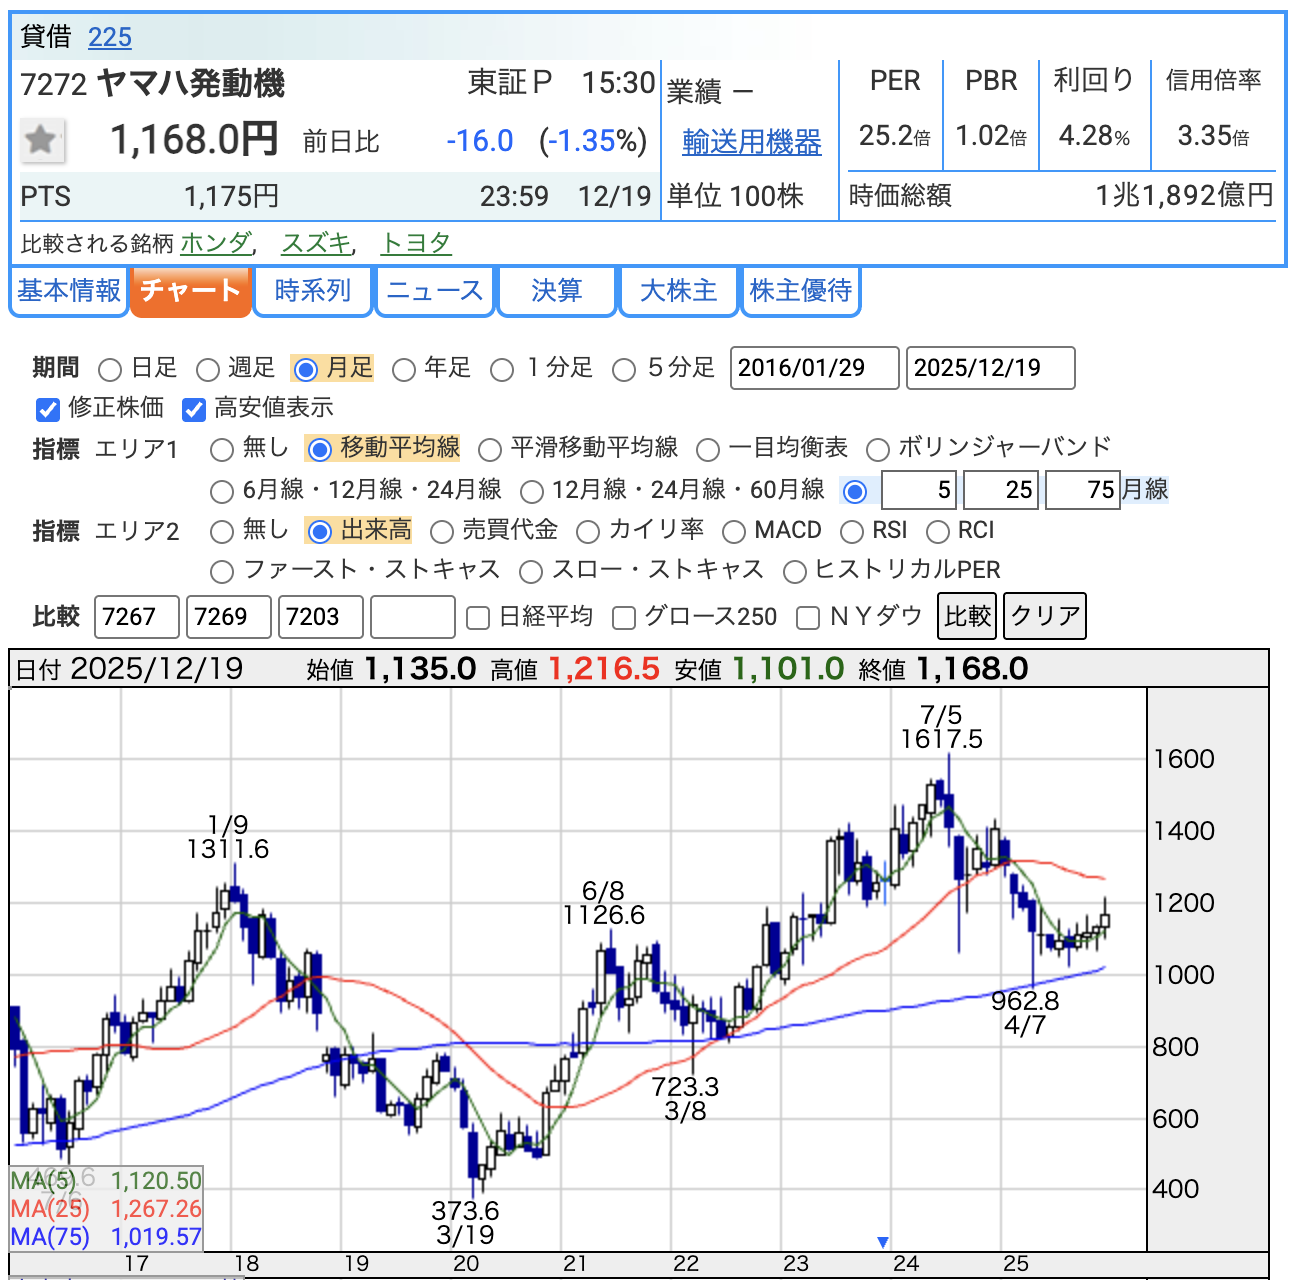This screenshot has height=1280, width=1296.
Task: Click the star favorite icon
Action: (x=41, y=140)
